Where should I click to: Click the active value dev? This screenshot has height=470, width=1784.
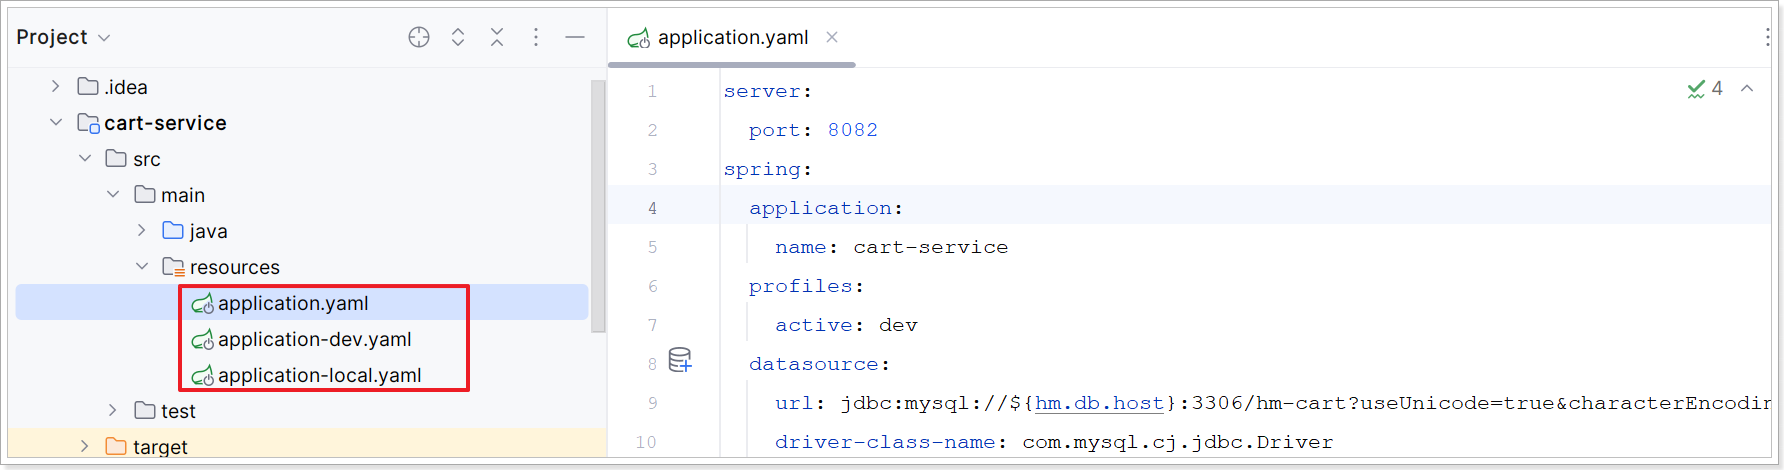898,325
